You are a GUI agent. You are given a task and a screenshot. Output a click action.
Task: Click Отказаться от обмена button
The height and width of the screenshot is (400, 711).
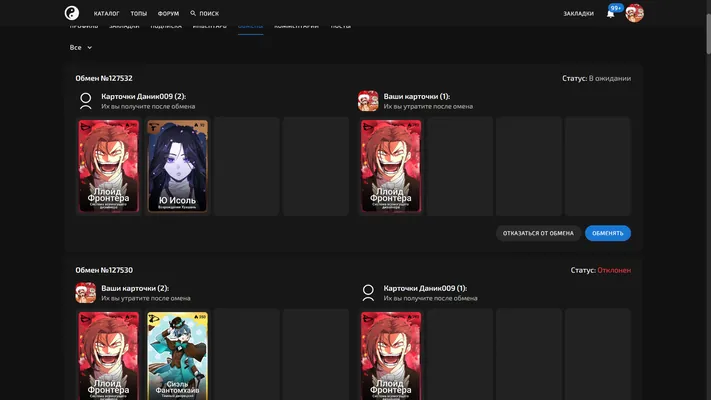[x=538, y=233]
